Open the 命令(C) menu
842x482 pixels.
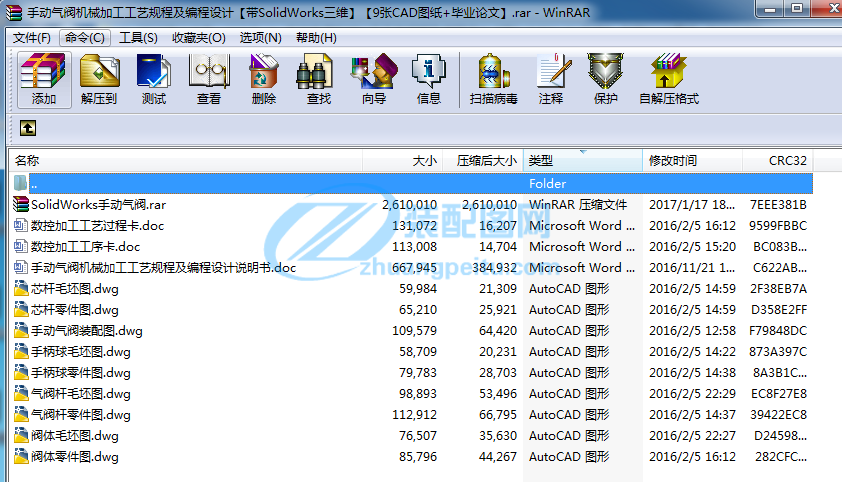[85, 38]
